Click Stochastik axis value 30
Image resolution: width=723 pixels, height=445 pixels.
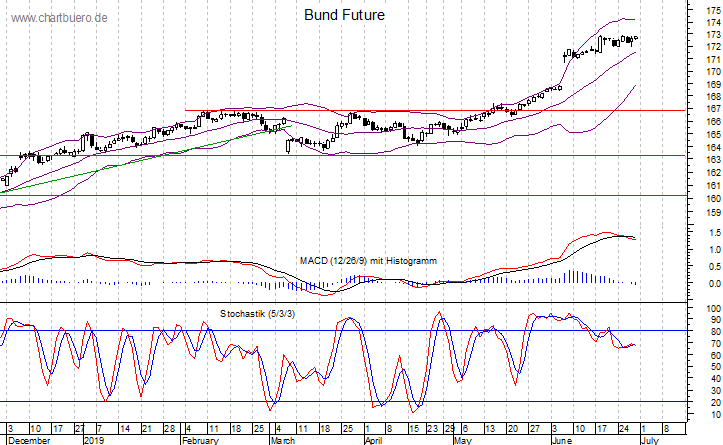[716, 391]
